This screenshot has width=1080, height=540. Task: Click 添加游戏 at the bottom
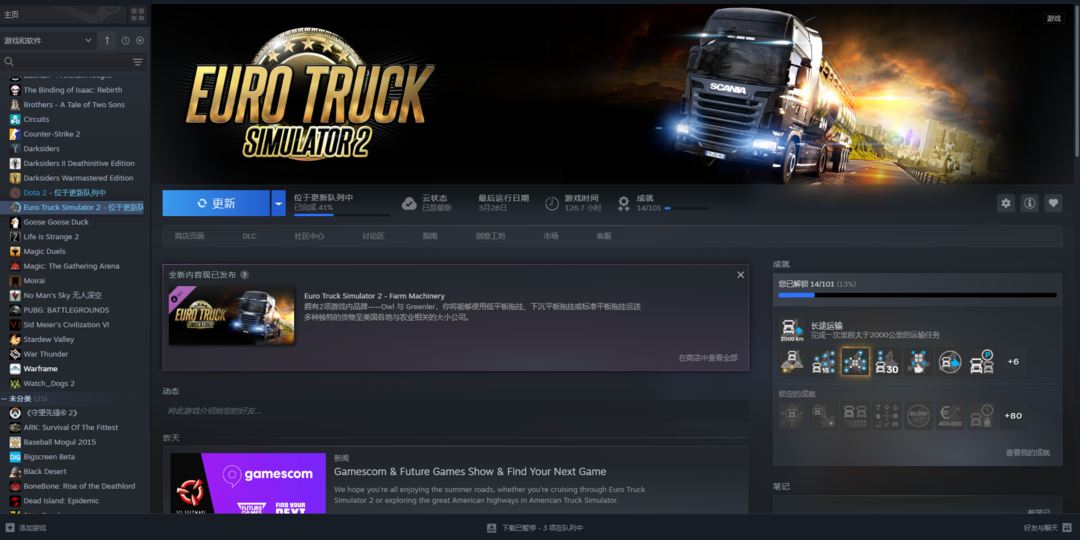(26, 528)
